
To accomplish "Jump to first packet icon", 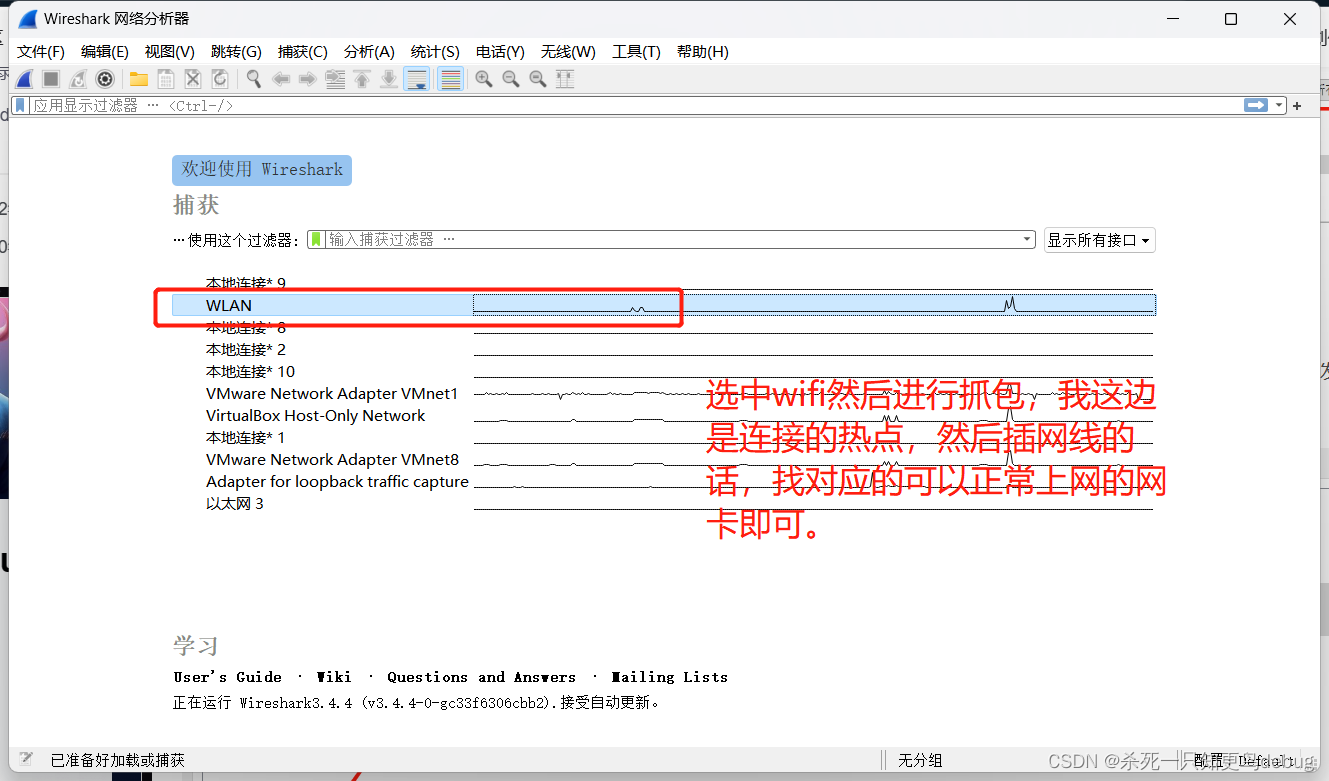I will tap(362, 79).
